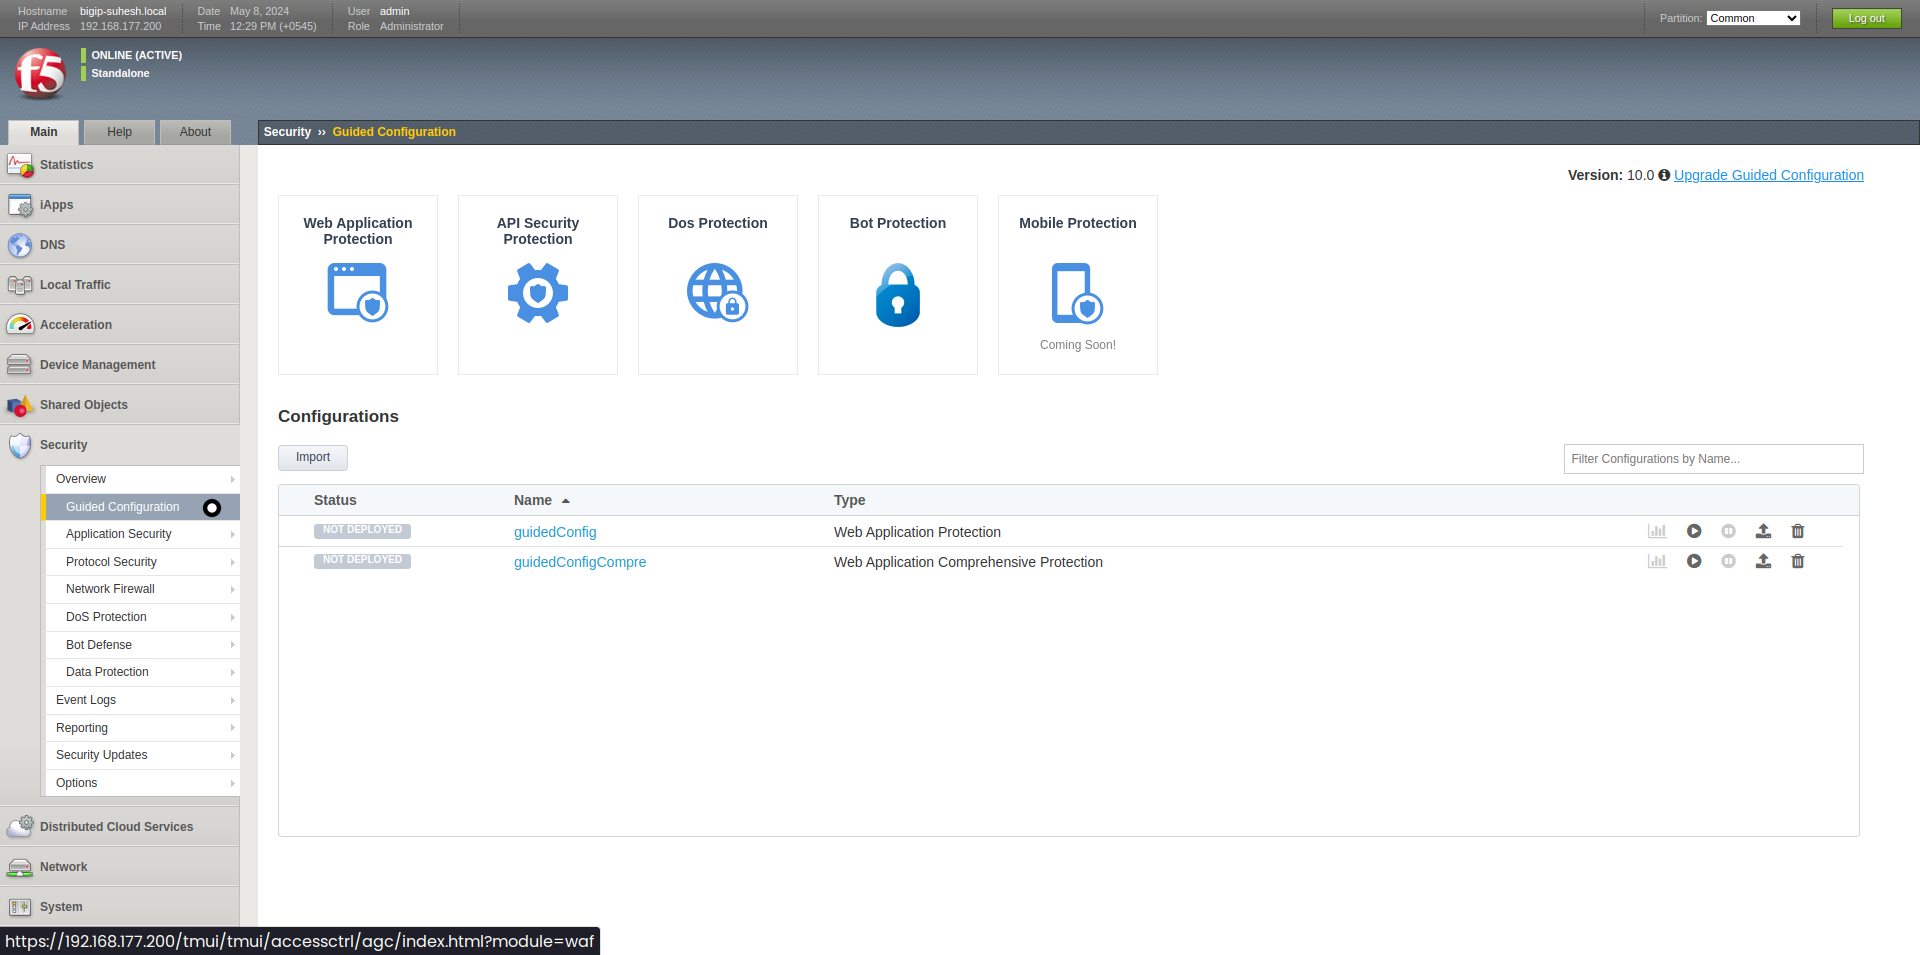Click the Import button
This screenshot has height=955, width=1920.
tap(312, 457)
